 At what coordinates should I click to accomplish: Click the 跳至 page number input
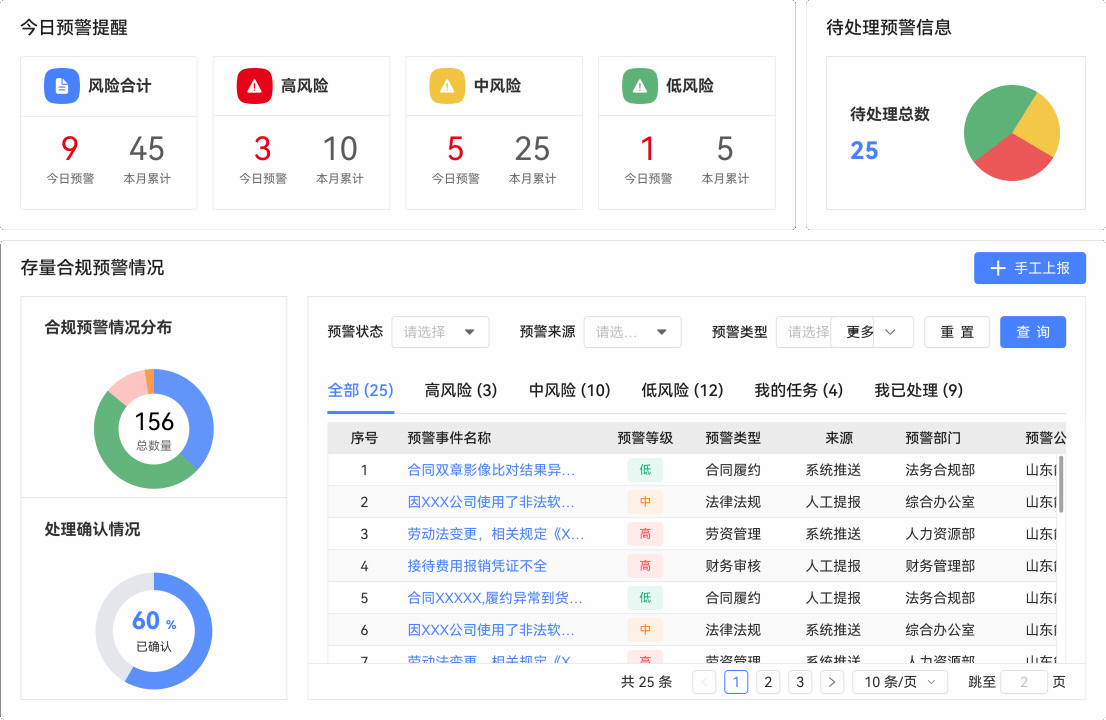(x=1023, y=682)
